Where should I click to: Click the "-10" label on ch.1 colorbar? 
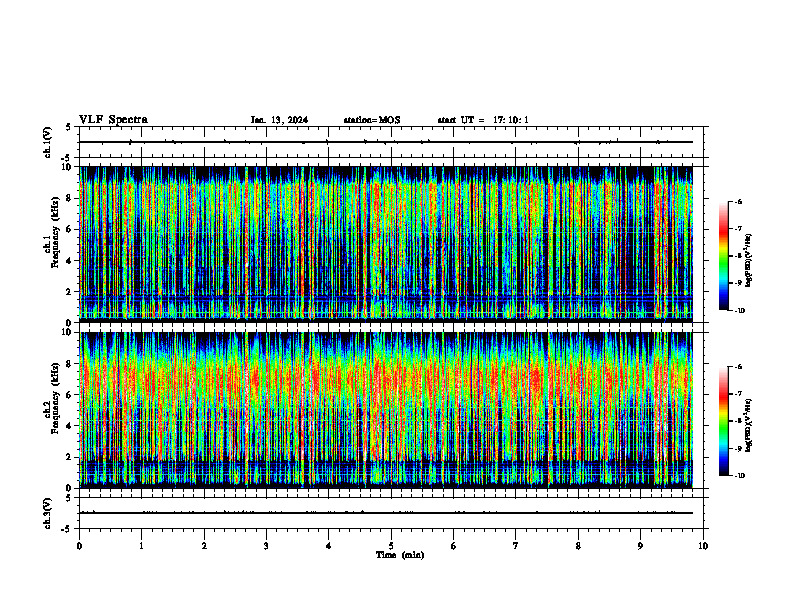[x=740, y=311]
